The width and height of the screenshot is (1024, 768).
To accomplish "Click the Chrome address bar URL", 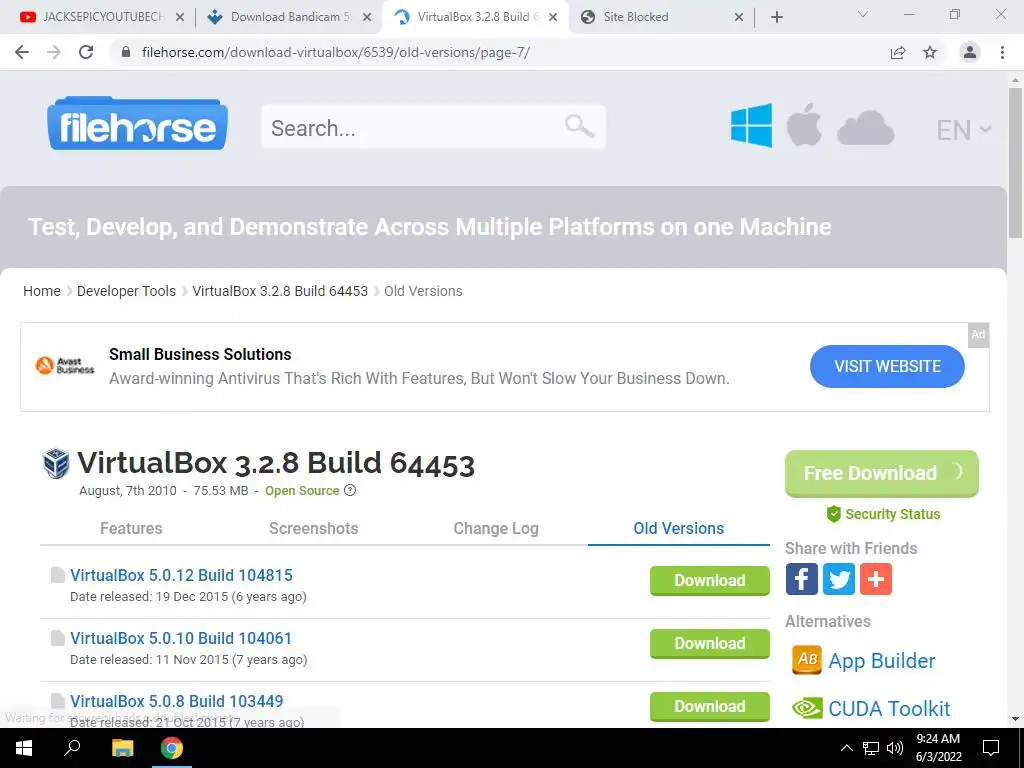I will [336, 52].
